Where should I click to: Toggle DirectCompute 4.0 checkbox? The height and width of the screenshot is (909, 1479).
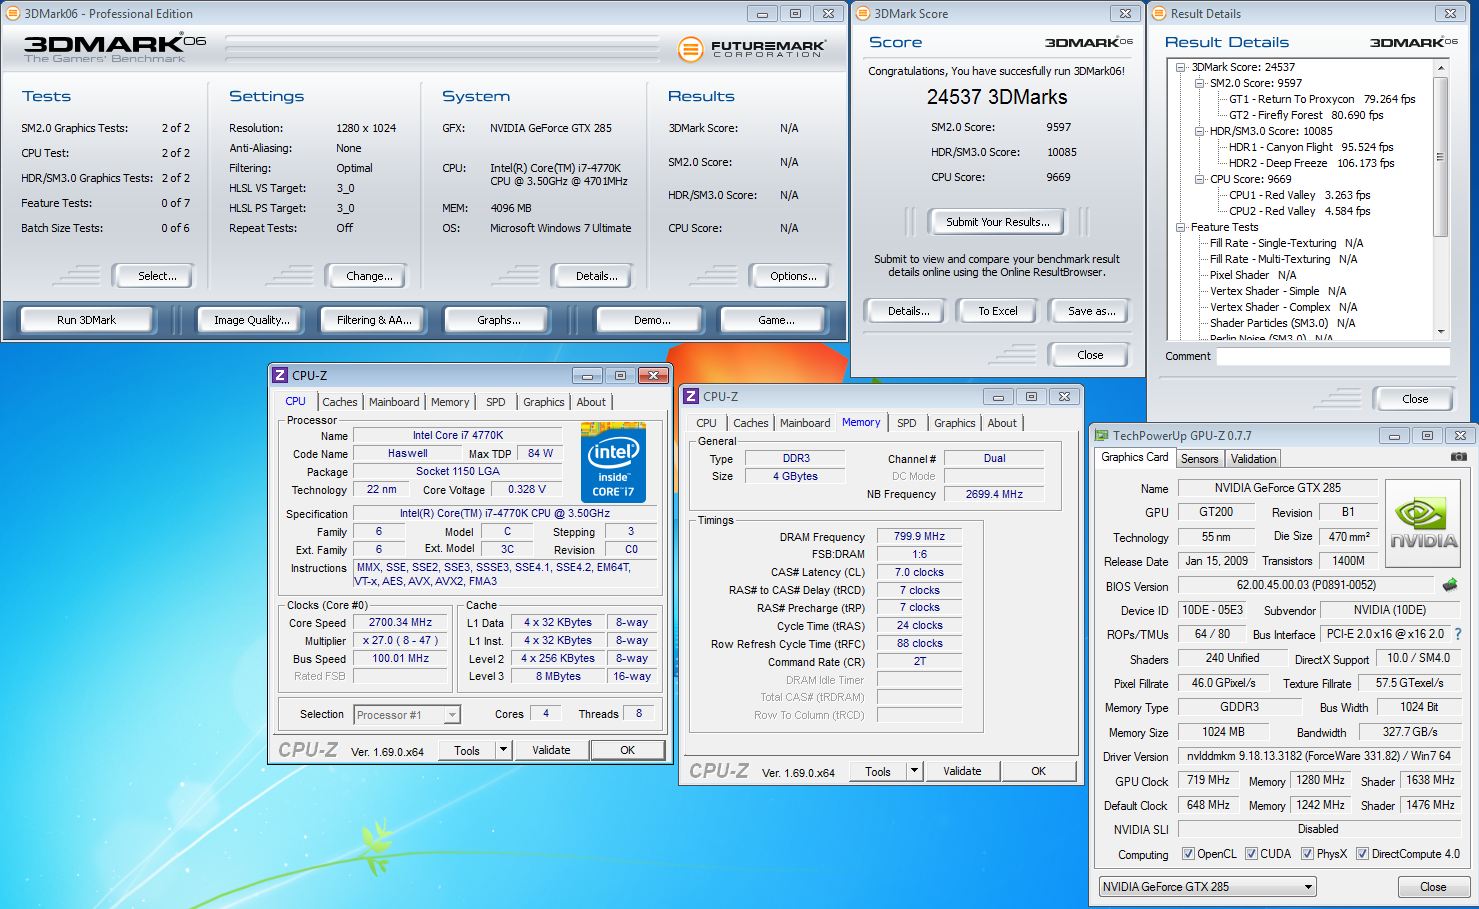point(1362,854)
